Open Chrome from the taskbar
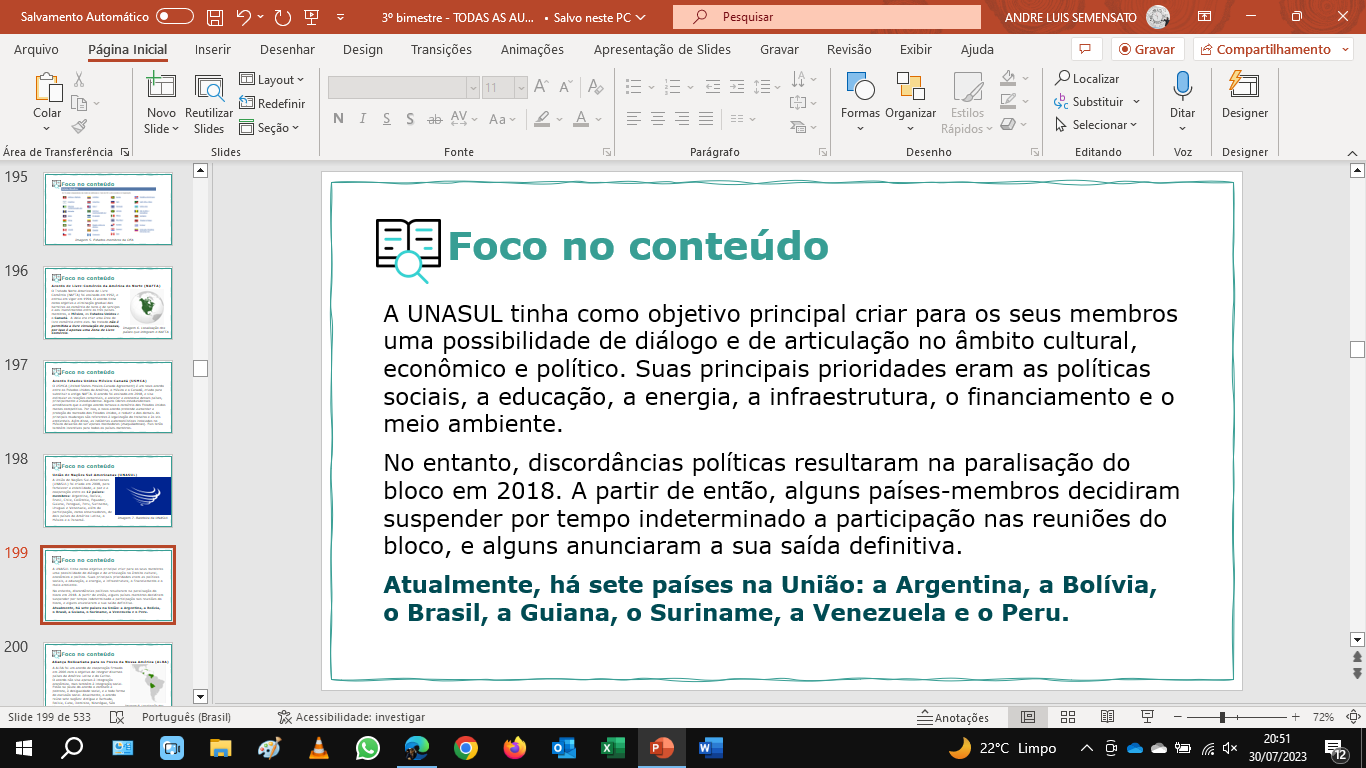 465,747
